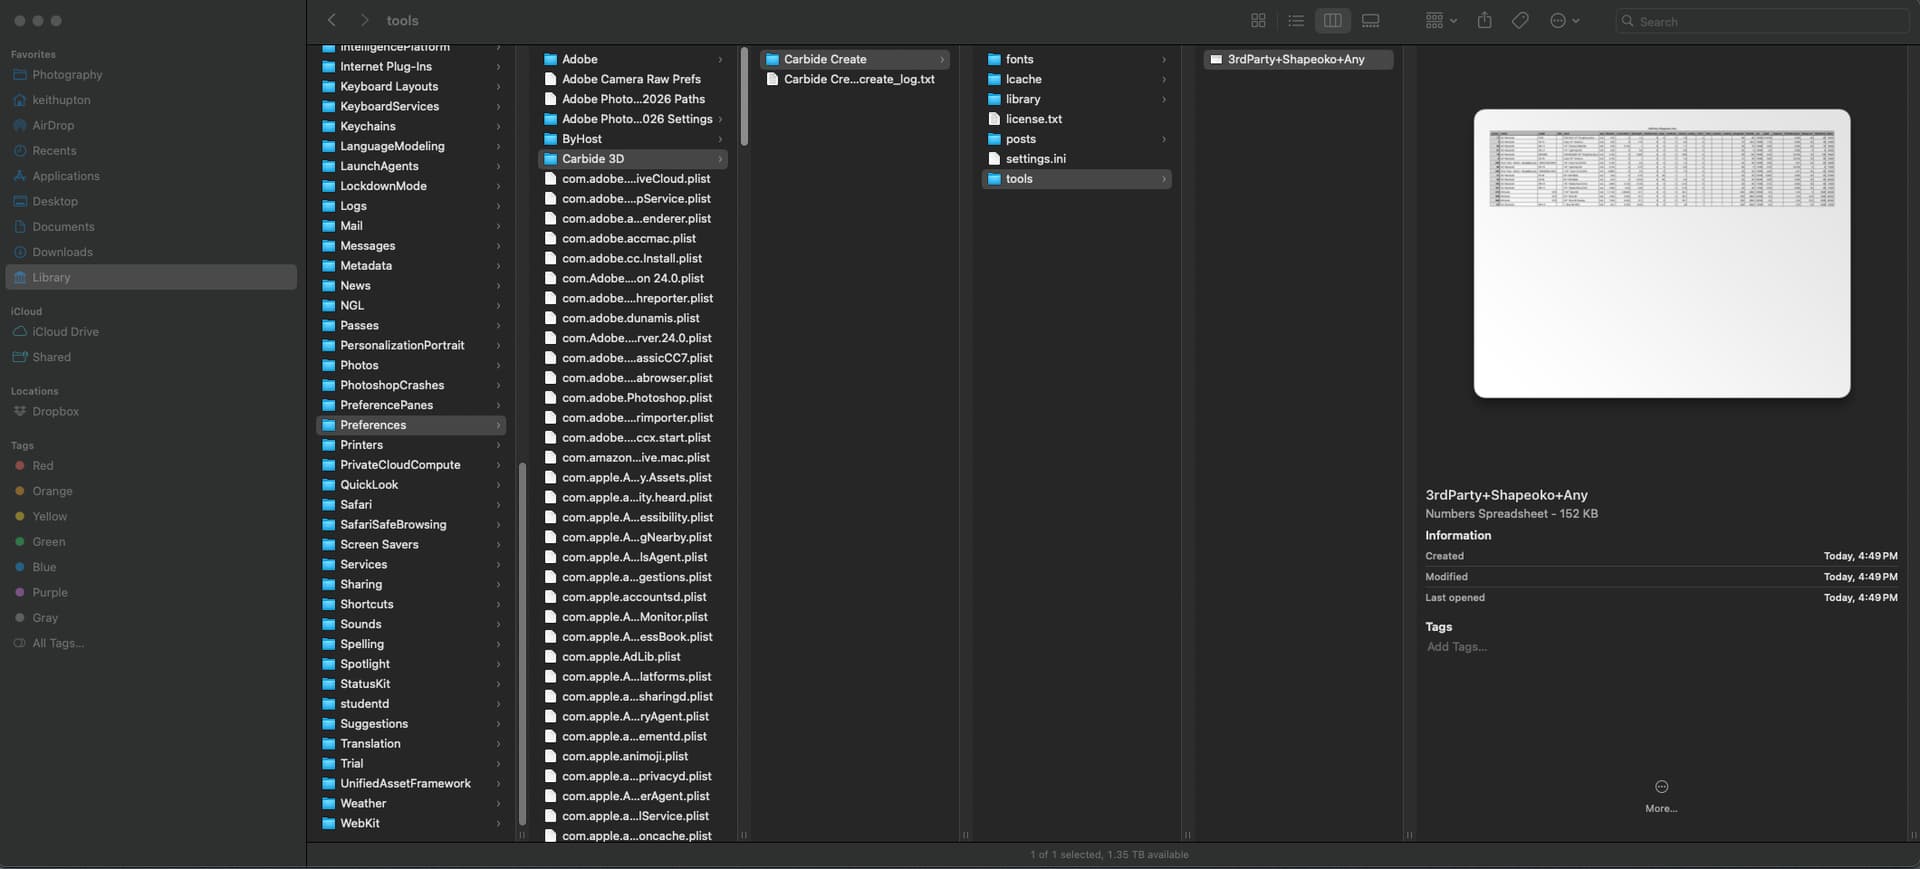Click the second column's vertical scrollbar
This screenshot has height=869, width=1920.
pos(744,100)
